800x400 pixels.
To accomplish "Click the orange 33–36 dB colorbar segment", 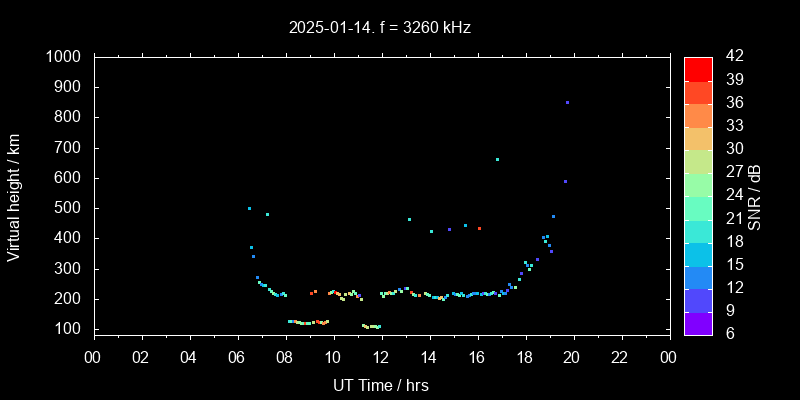I will tap(698, 115).
